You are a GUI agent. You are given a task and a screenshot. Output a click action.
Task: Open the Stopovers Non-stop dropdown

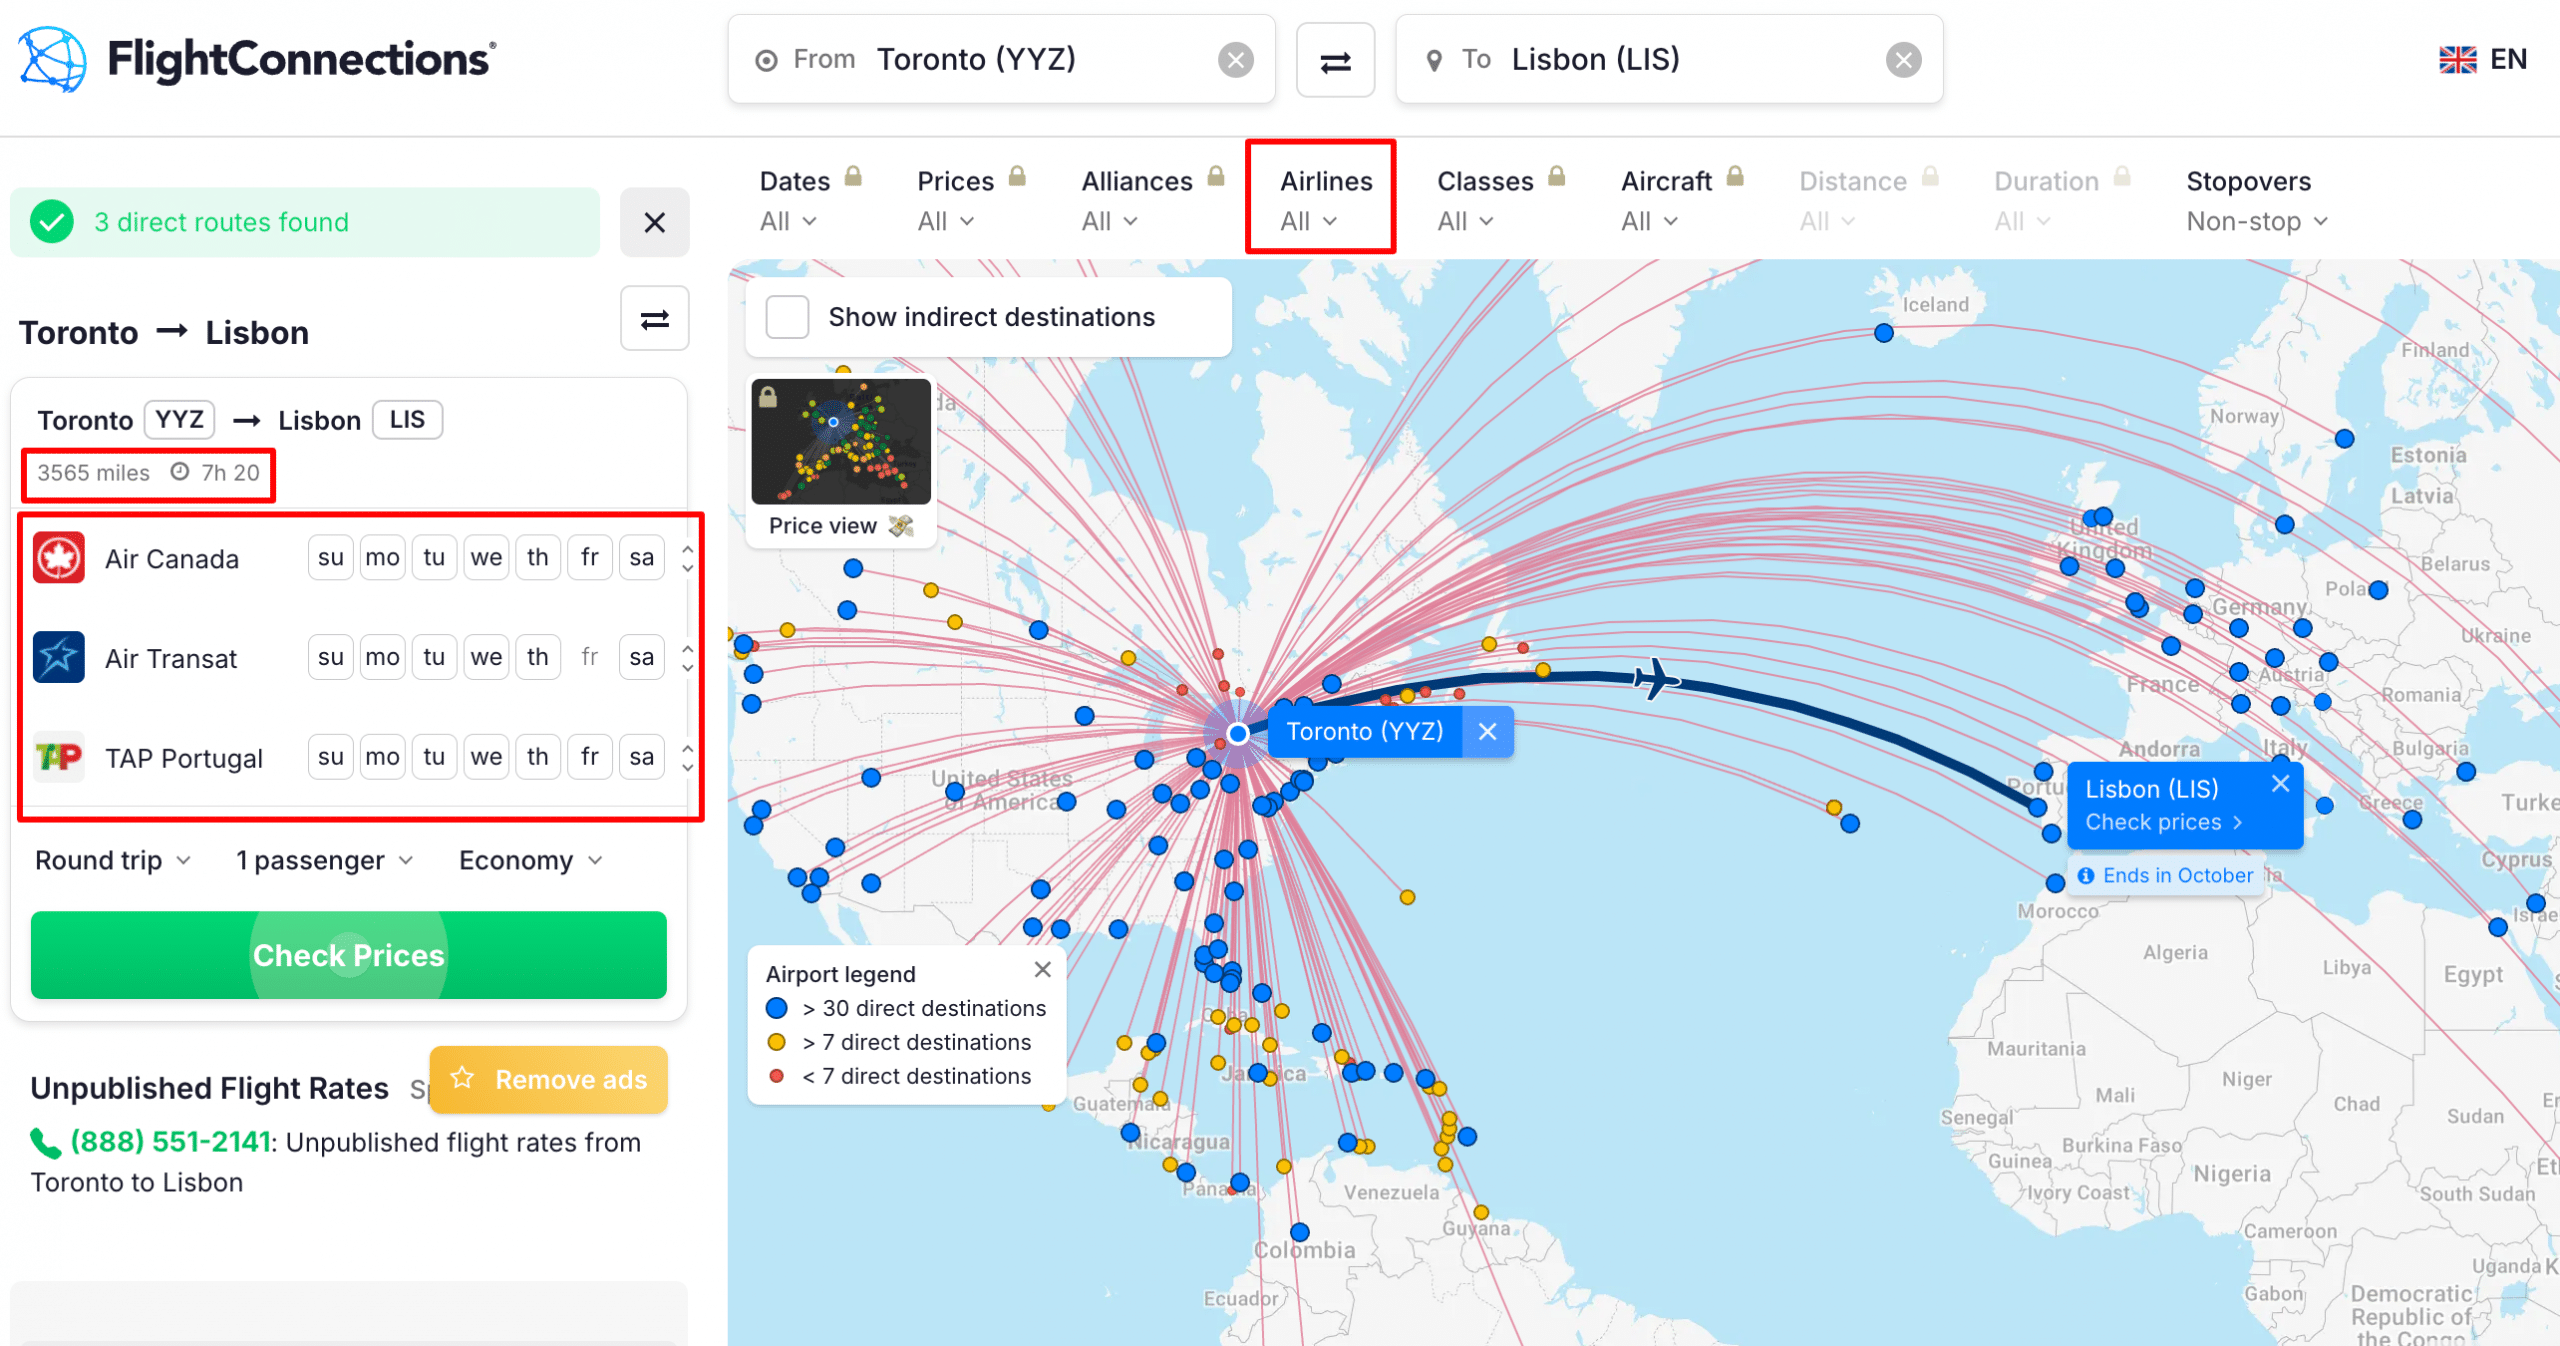tap(2256, 221)
